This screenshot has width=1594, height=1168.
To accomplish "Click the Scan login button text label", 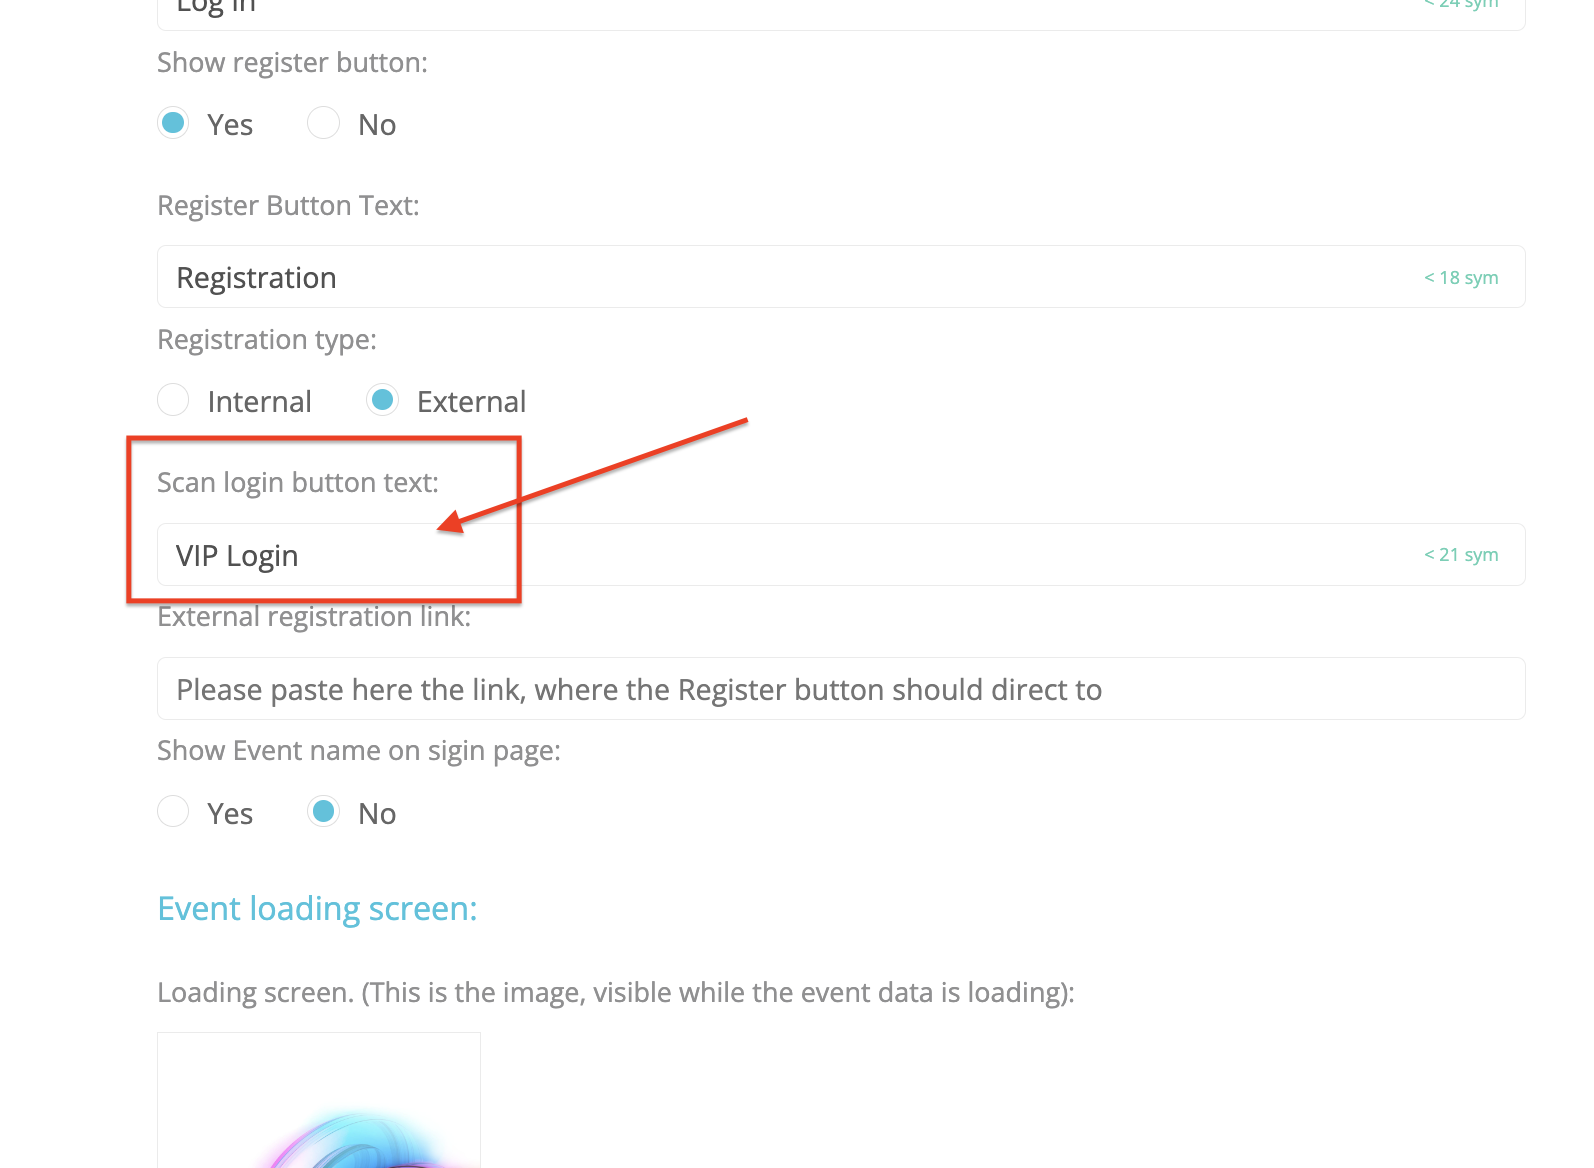I will [298, 483].
